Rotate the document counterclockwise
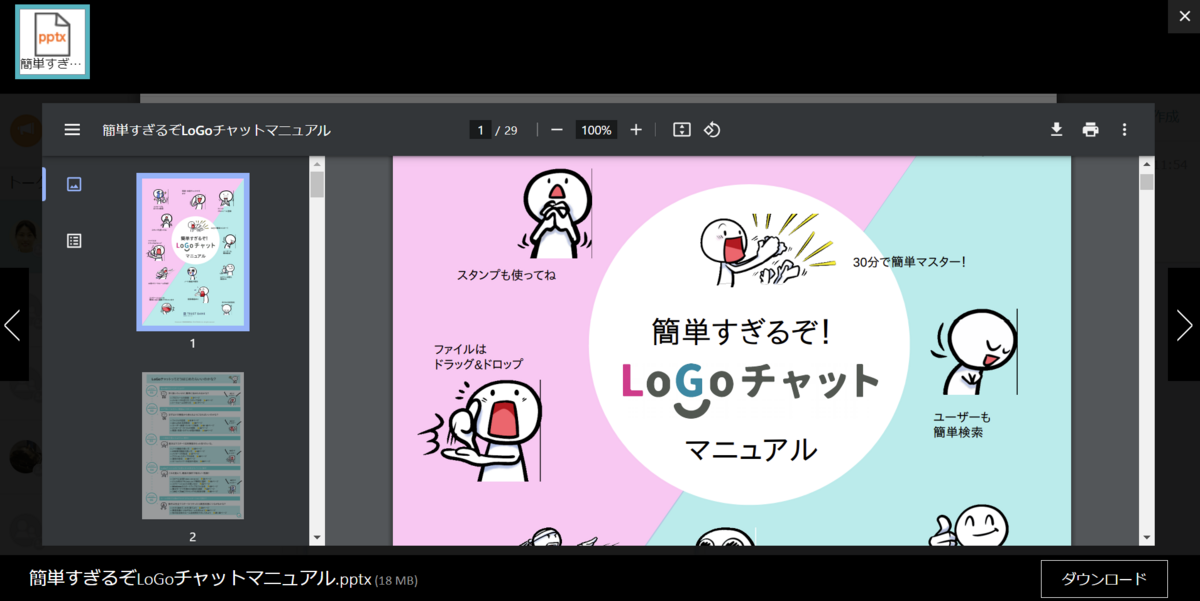This screenshot has height=601, width=1200. 712,130
